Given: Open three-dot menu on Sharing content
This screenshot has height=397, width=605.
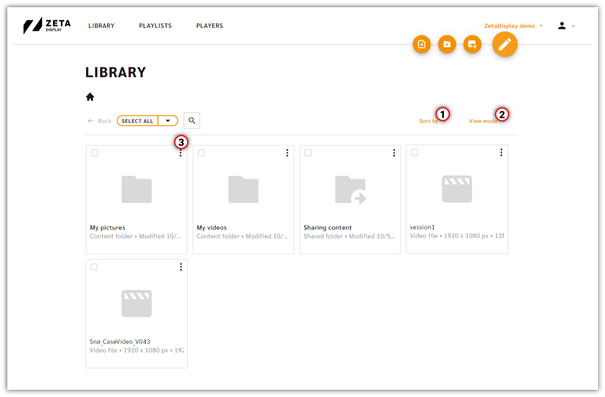Looking at the screenshot, I should [x=394, y=153].
